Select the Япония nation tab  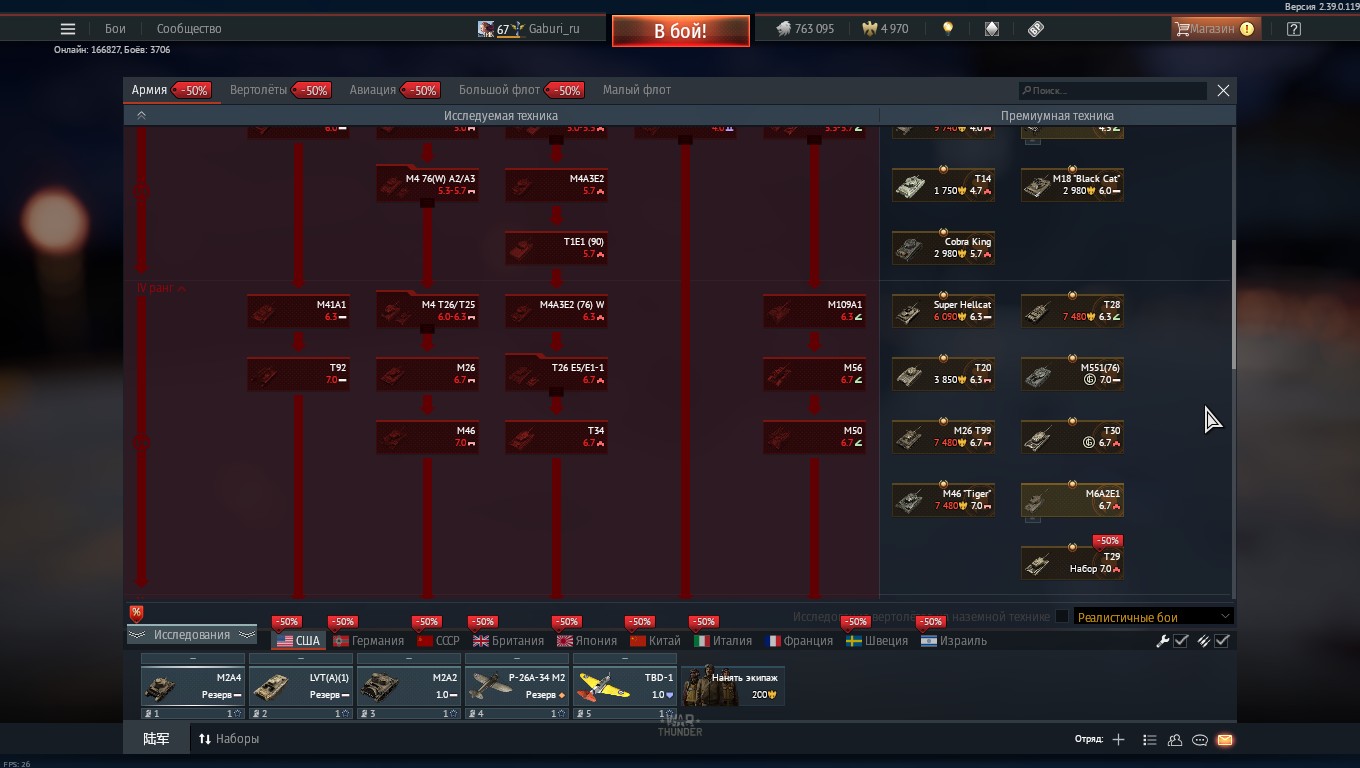[x=587, y=641]
